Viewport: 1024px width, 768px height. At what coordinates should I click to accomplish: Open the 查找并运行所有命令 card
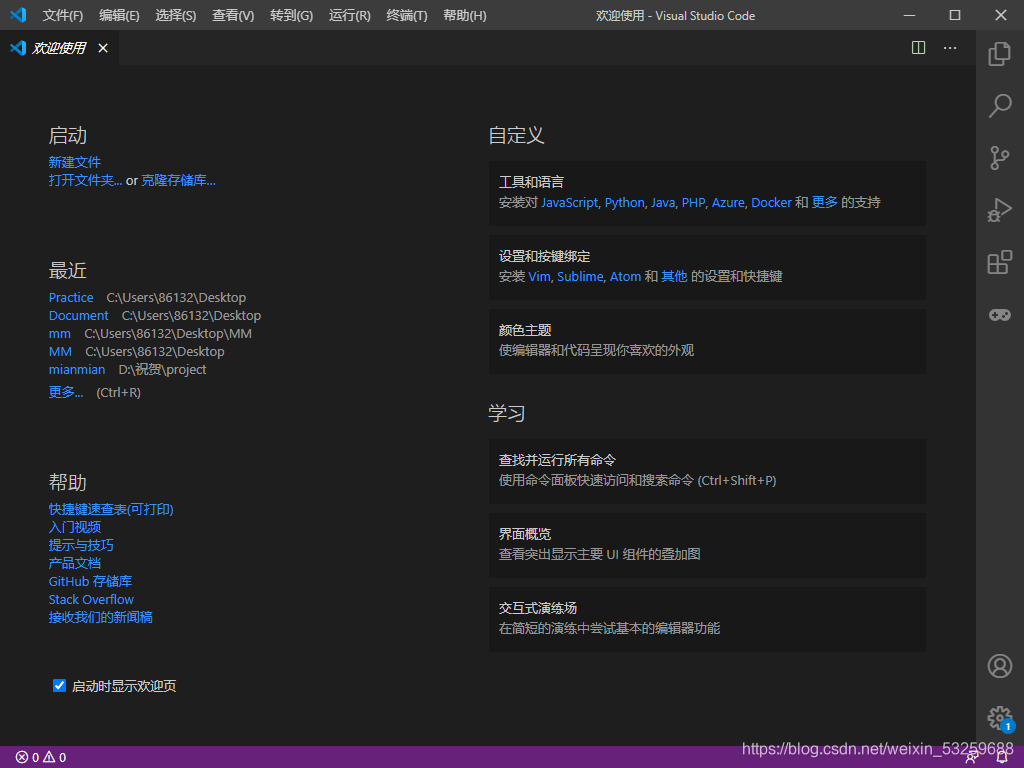point(707,471)
